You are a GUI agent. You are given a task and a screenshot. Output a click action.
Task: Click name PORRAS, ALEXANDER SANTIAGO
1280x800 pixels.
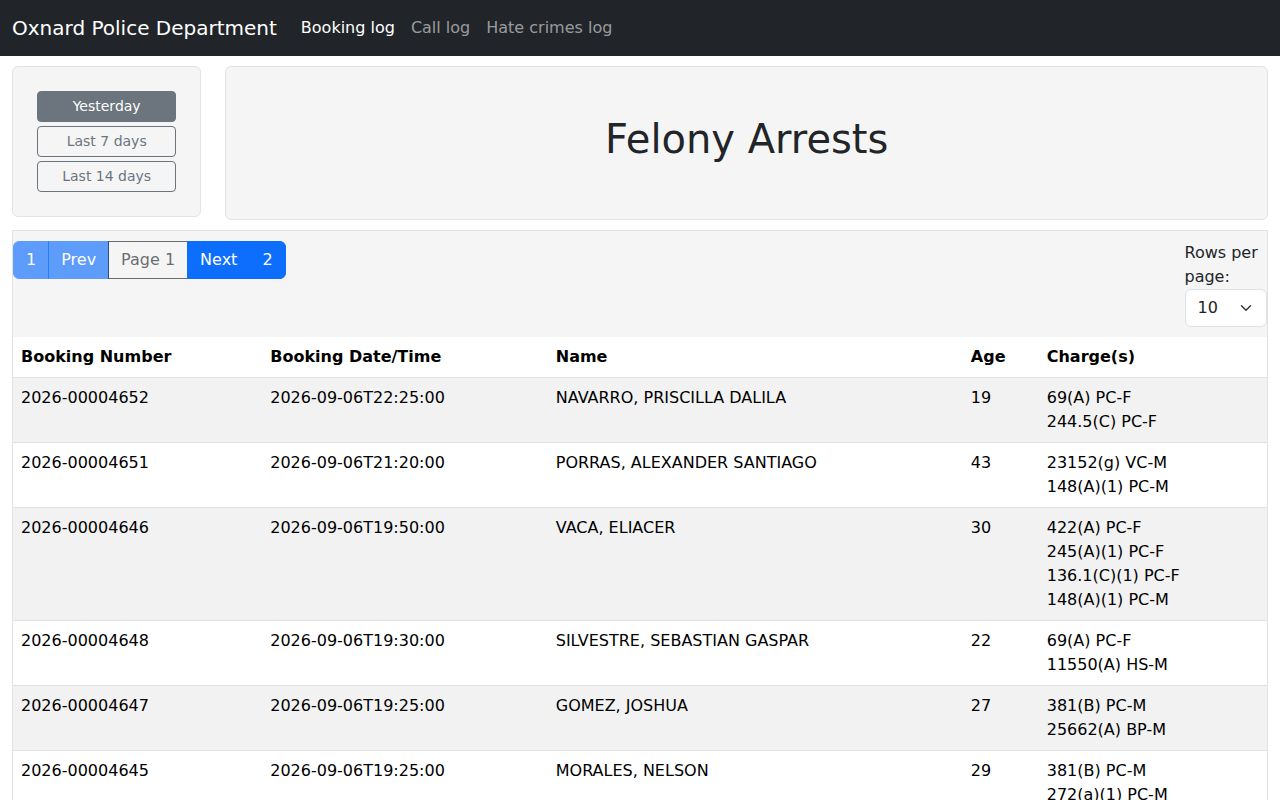(686, 463)
